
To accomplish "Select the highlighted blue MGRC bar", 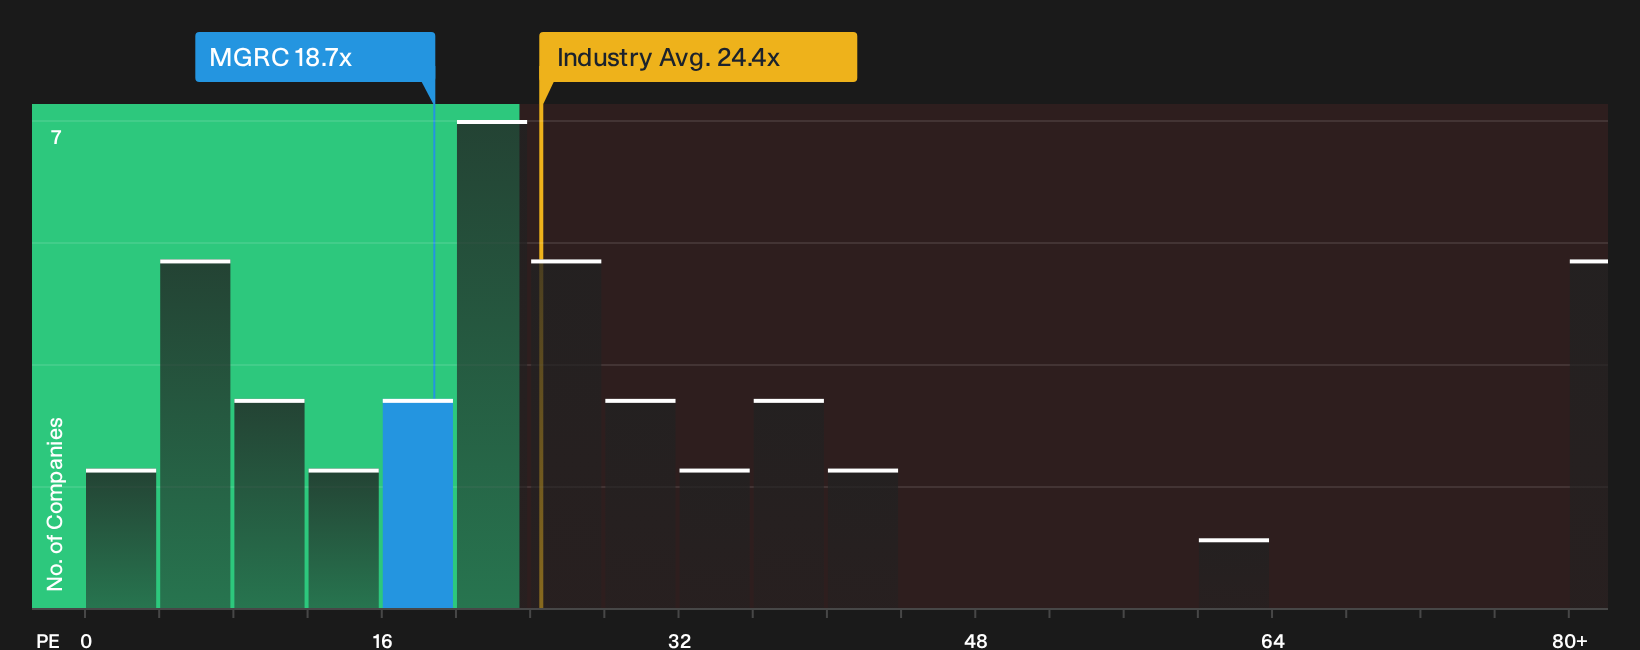I will (x=418, y=504).
